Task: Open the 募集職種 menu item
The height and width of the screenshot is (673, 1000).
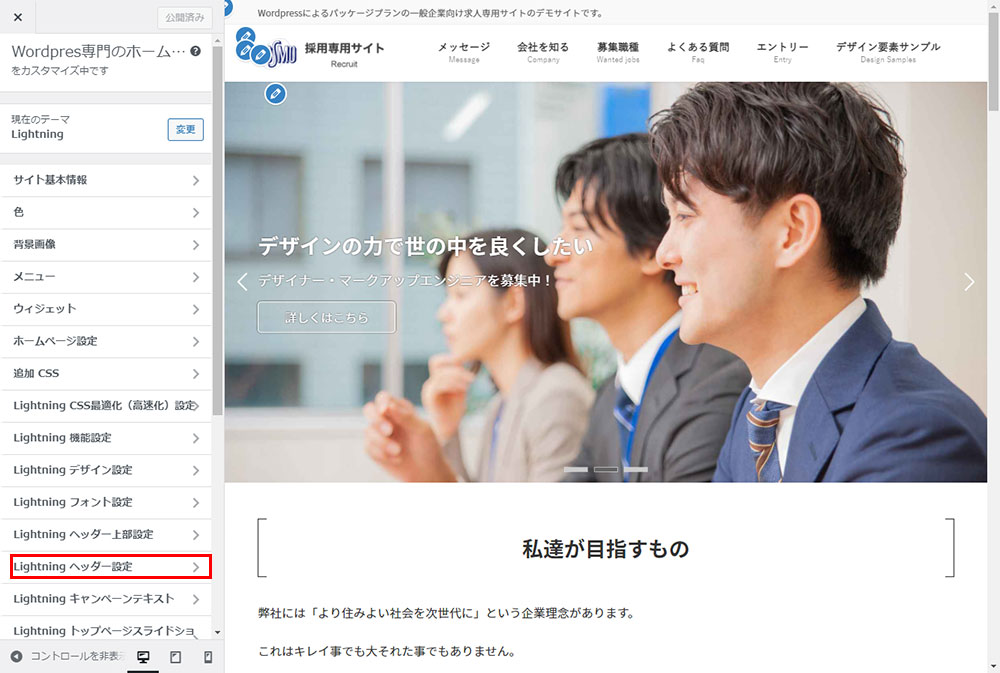Action: pos(617,51)
